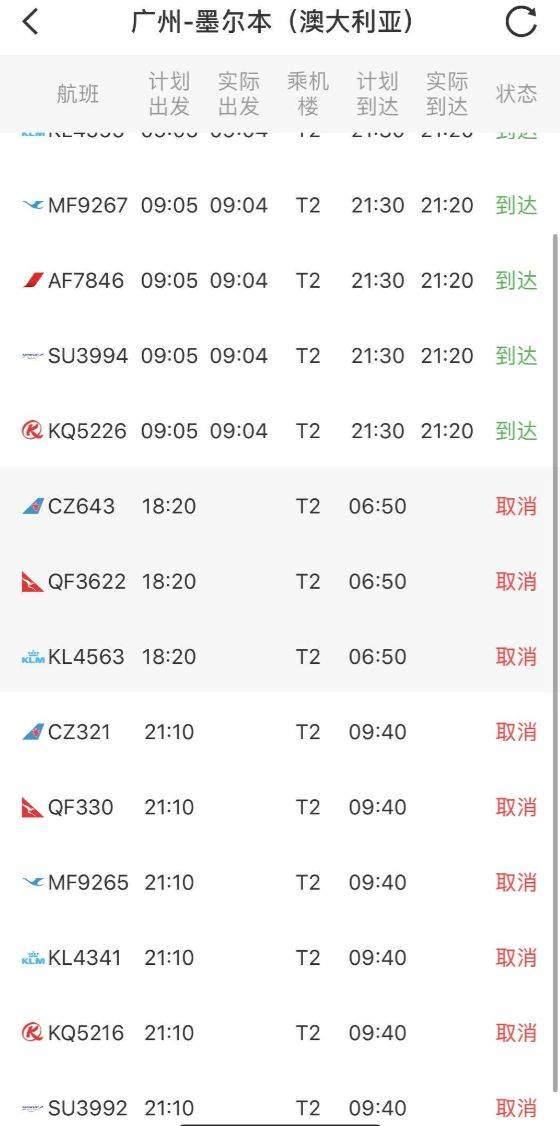Click the Qantas logo for QF3622
The height and width of the screenshot is (1126, 560).
(x=33, y=582)
